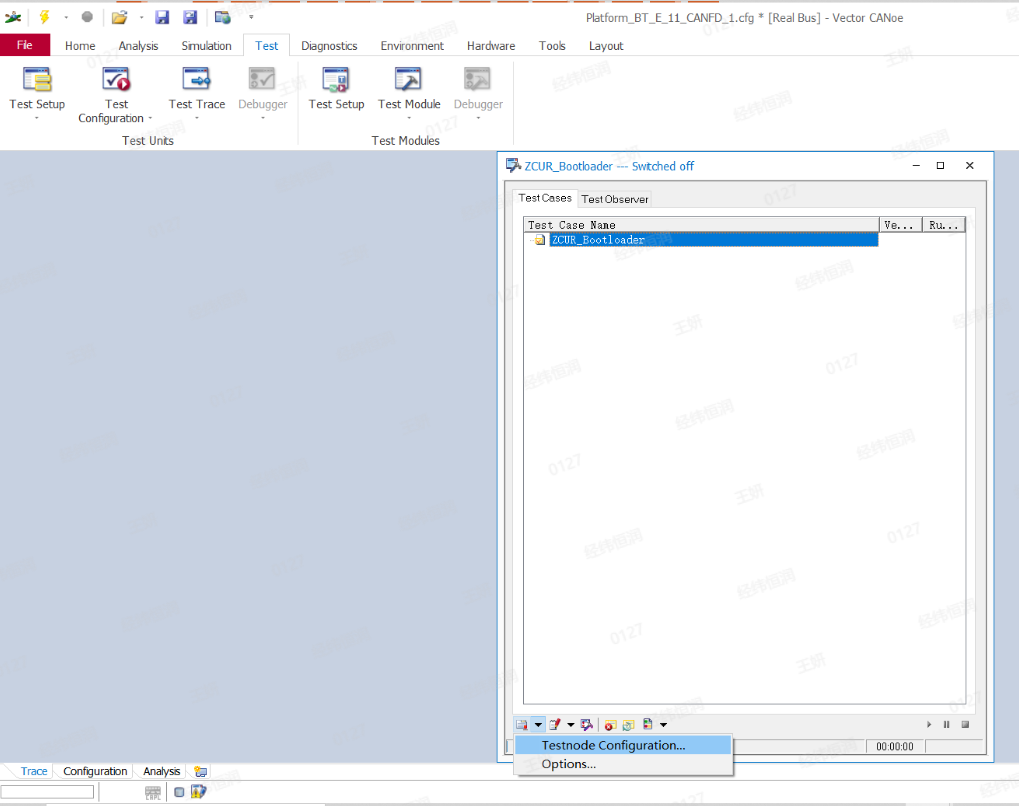This screenshot has height=806, width=1019.
Task: Expand the dropdown arrow beside open folder
Action: tap(141, 18)
